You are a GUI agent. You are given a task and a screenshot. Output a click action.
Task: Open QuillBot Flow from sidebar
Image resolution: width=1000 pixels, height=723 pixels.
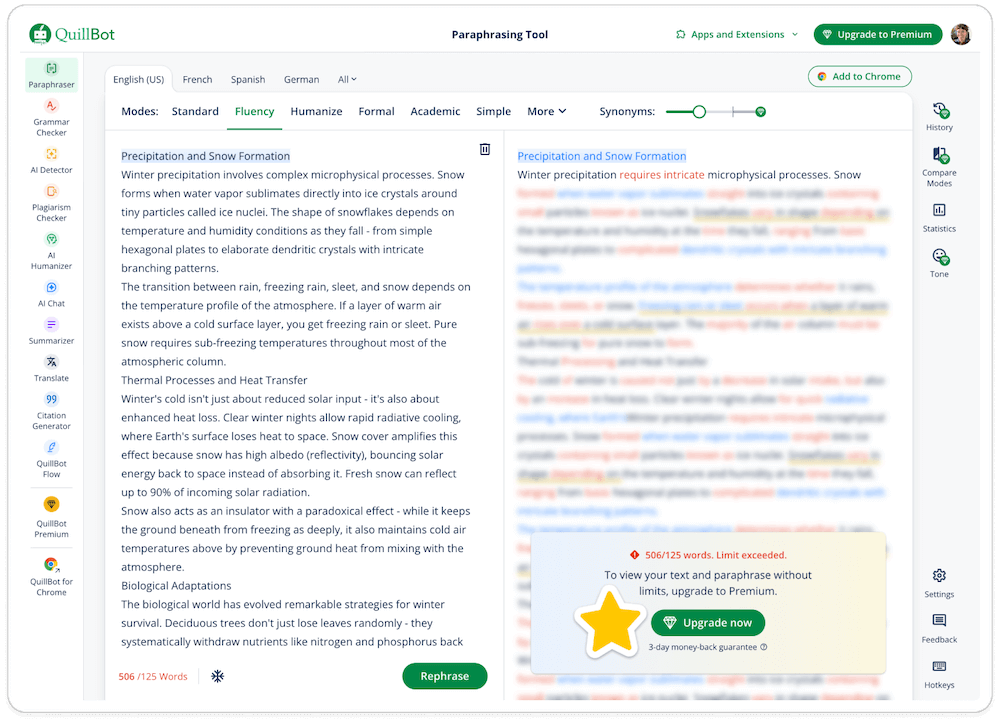click(x=52, y=459)
